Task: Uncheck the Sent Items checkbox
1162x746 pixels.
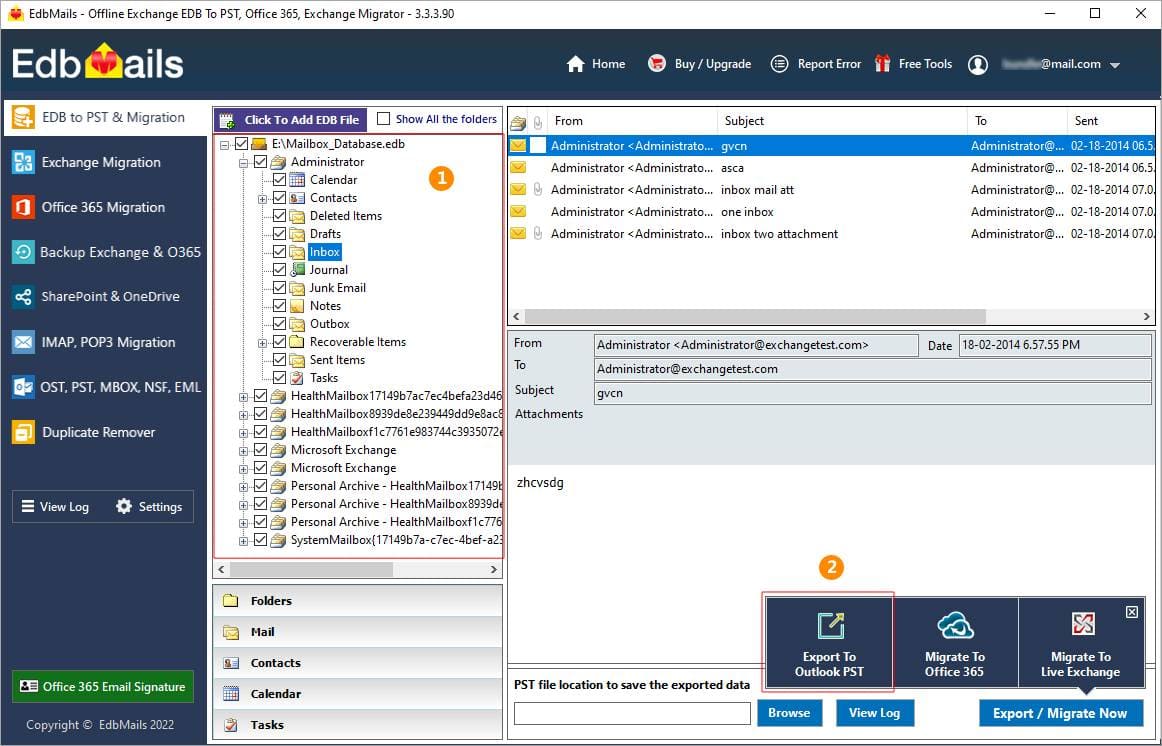Action: tap(279, 359)
